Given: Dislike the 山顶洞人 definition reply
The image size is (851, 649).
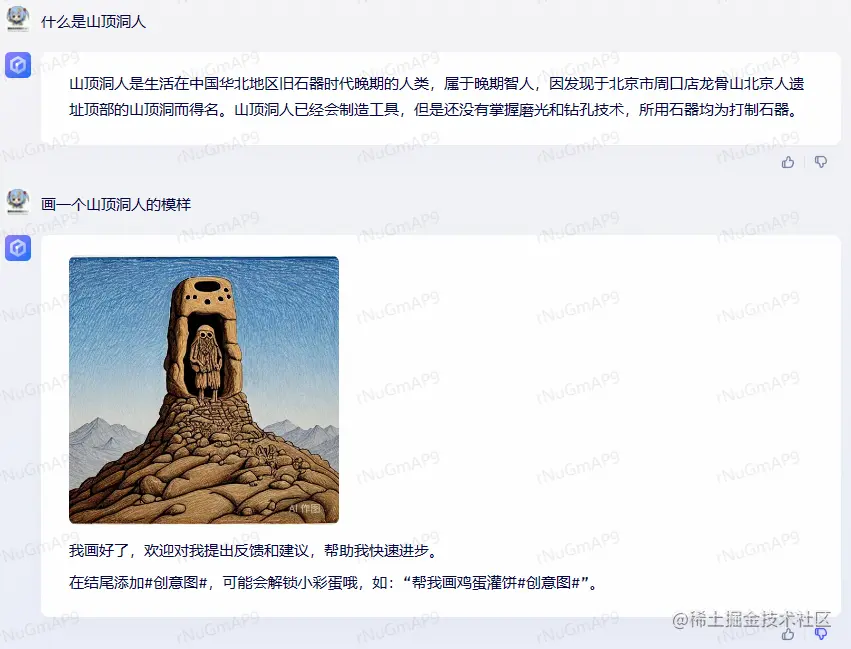Looking at the screenshot, I should pyautogui.click(x=821, y=162).
